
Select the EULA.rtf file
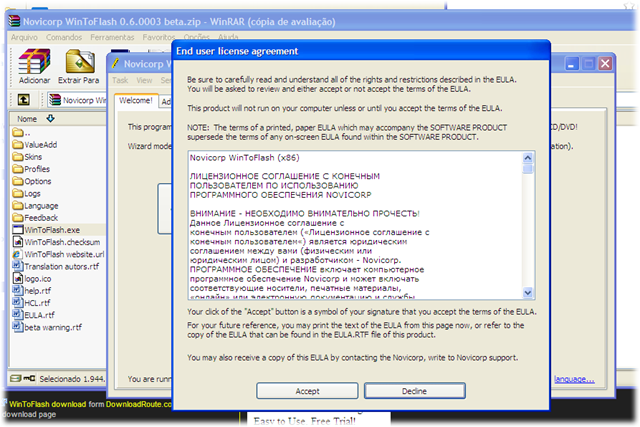point(33,315)
